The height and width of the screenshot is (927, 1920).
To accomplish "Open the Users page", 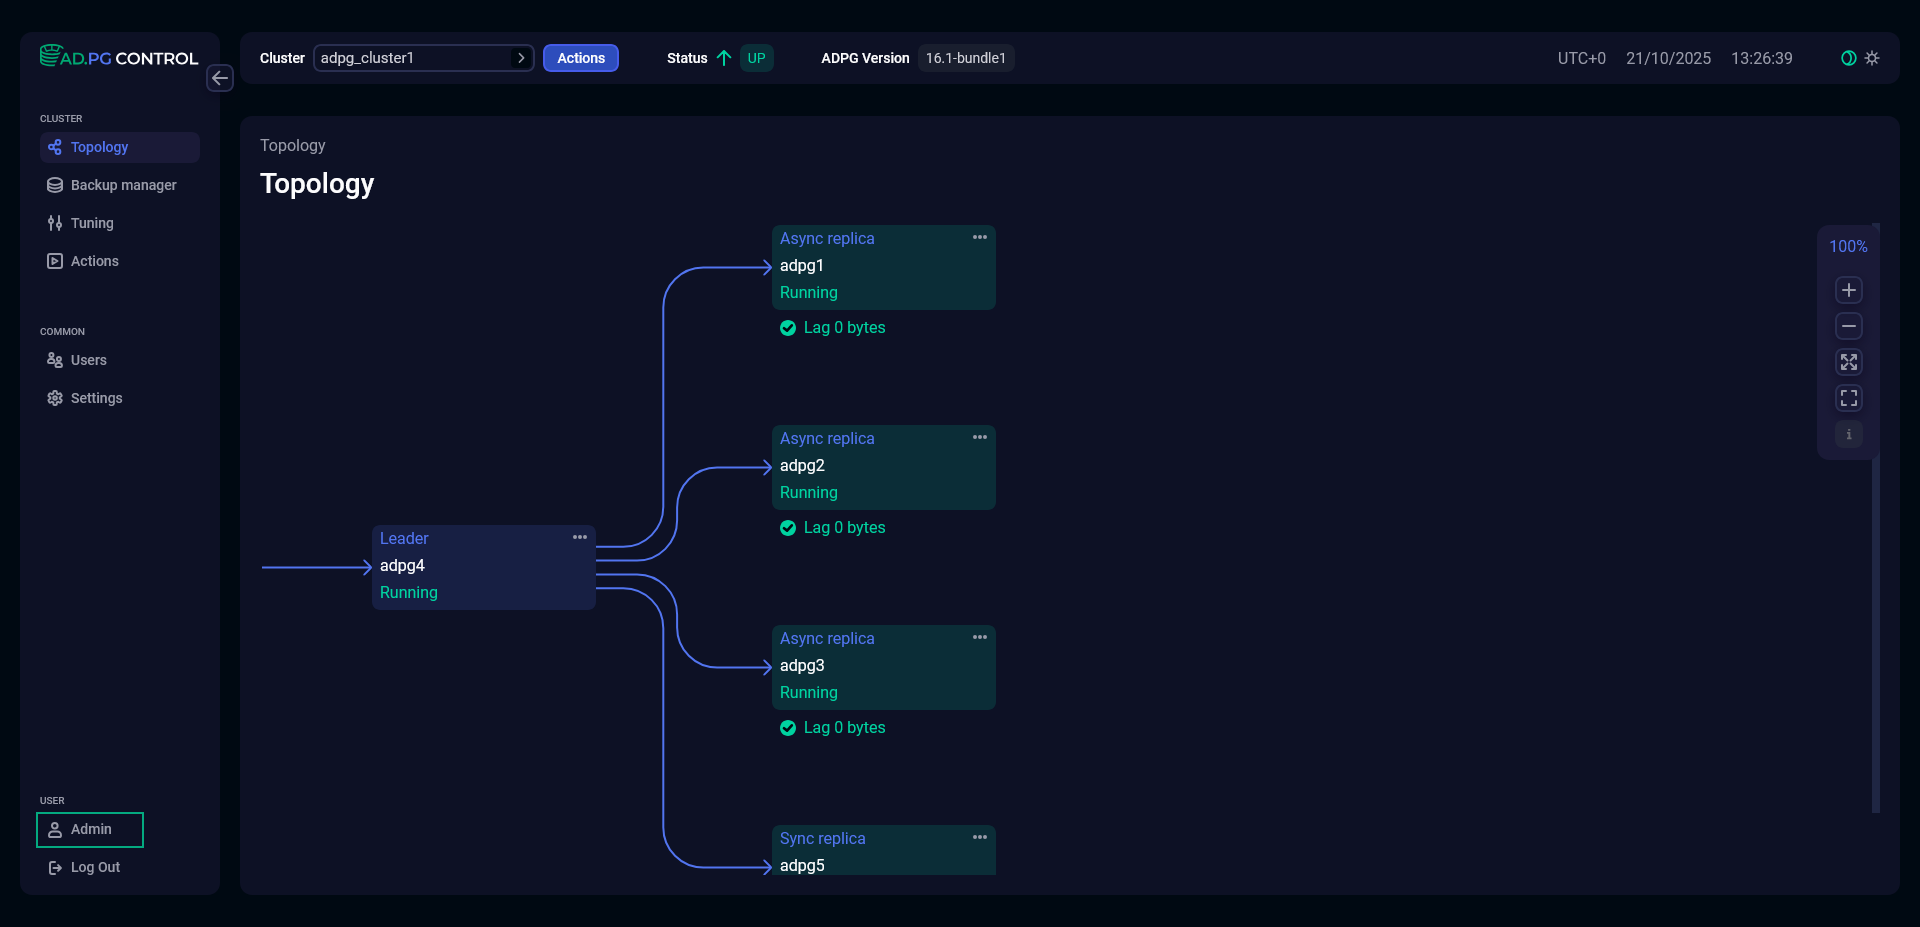I will pyautogui.click(x=88, y=360).
